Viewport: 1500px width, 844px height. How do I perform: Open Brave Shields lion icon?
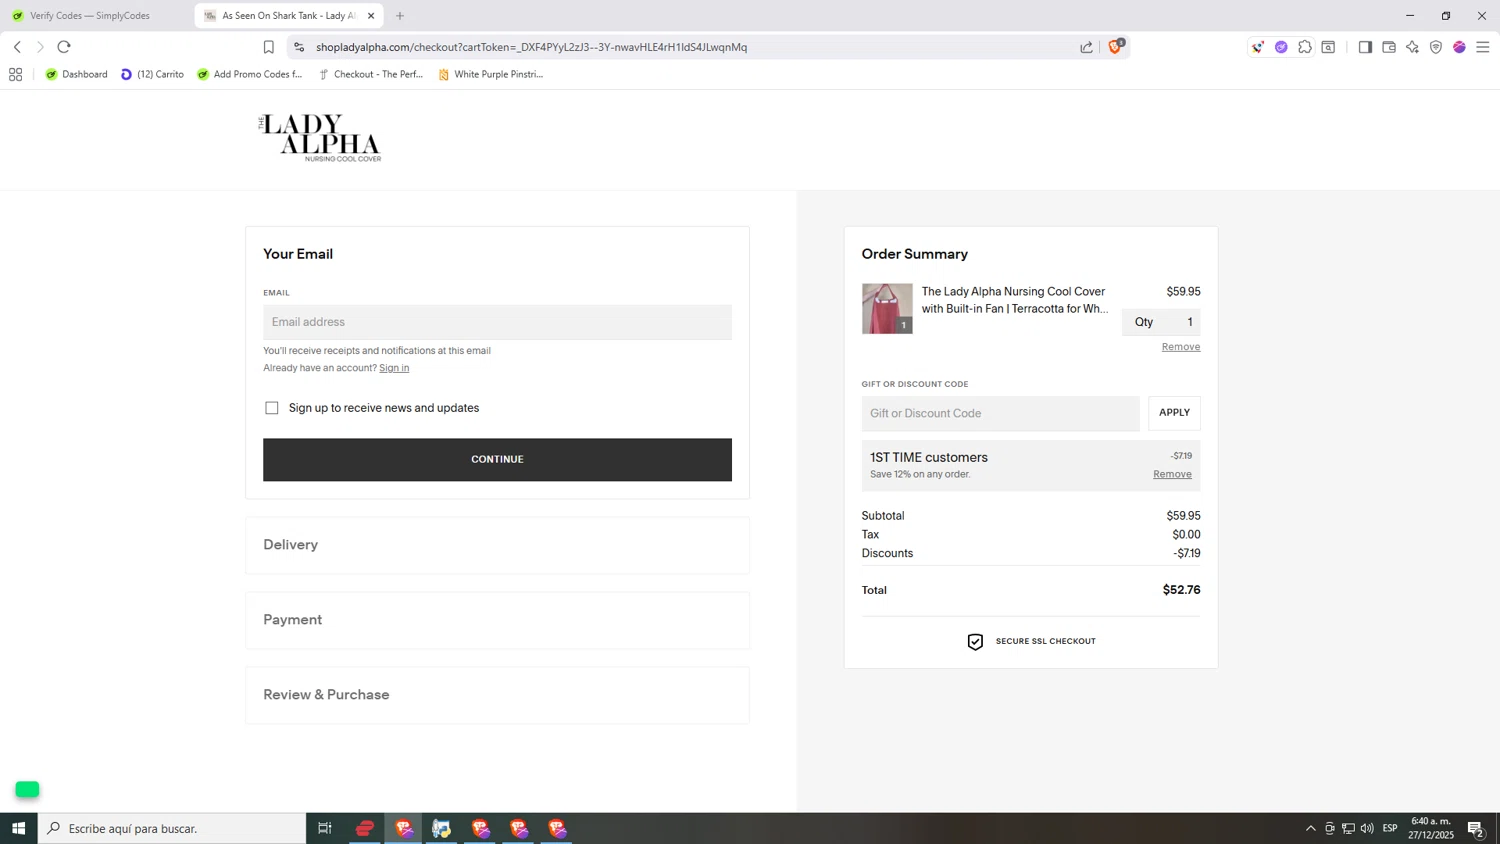click(x=1115, y=46)
